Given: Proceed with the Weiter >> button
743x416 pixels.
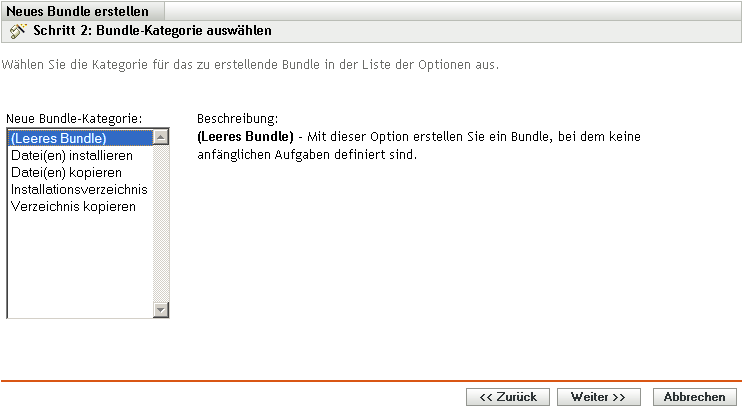Looking at the screenshot, I should click(x=598, y=397).
